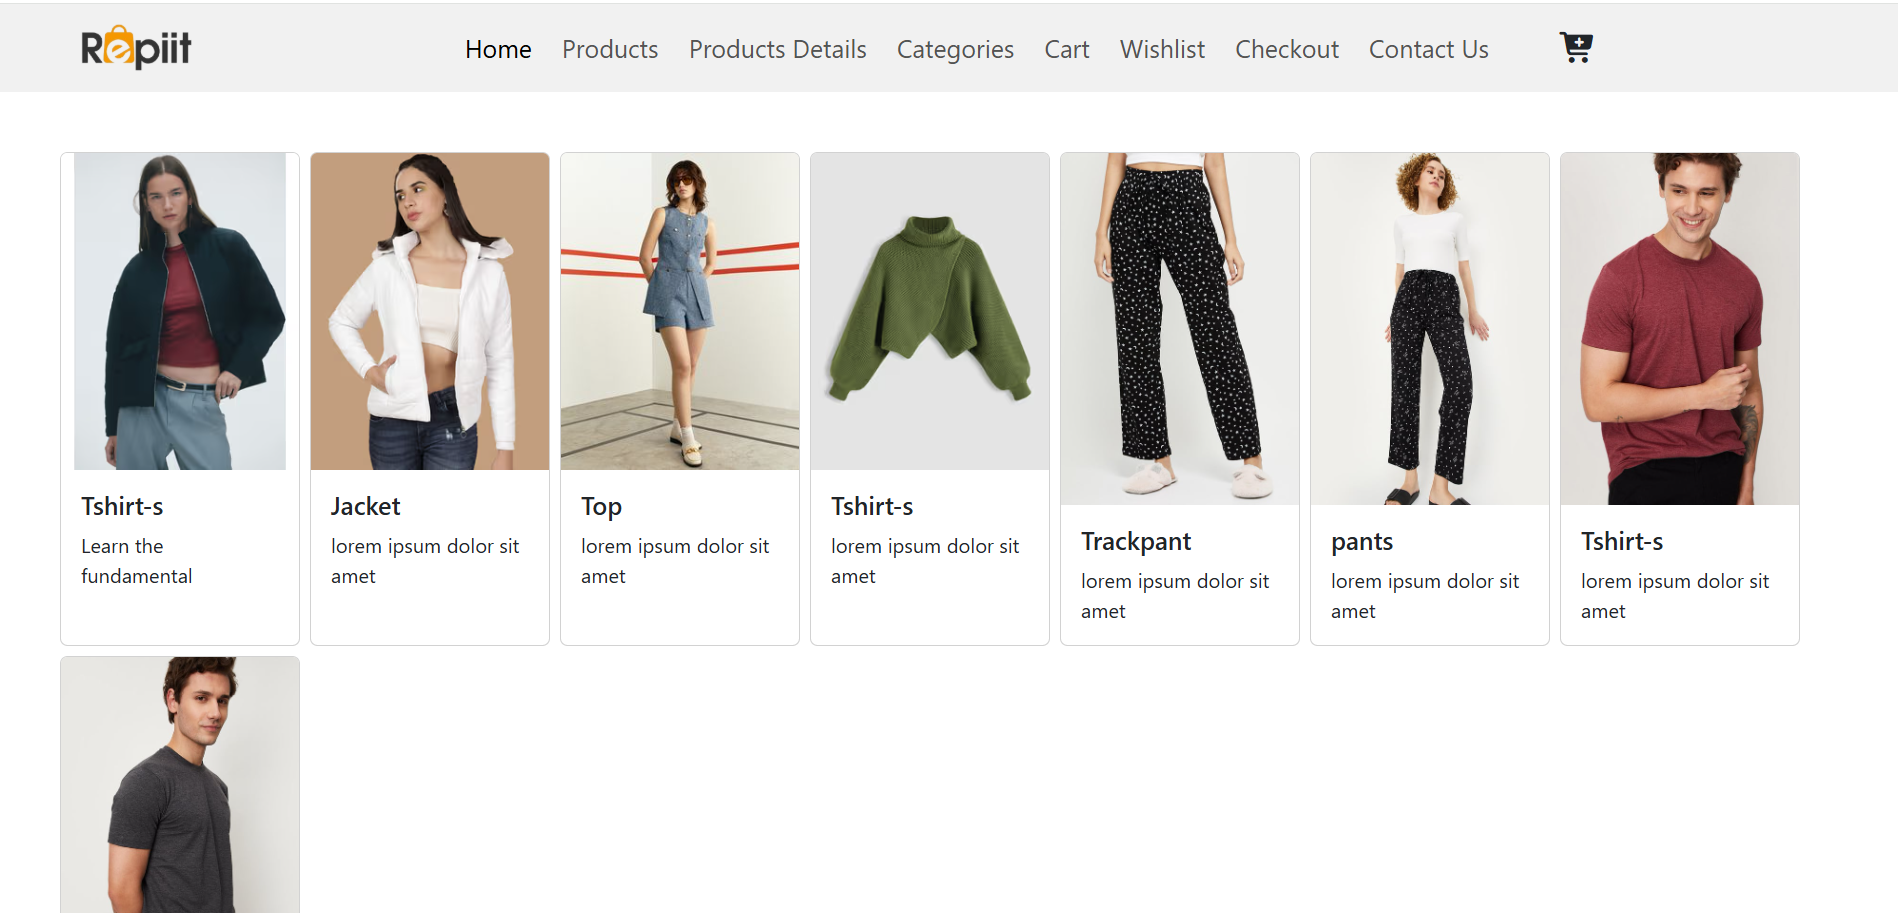
Task: Click the green sweater product image
Action: (x=930, y=311)
